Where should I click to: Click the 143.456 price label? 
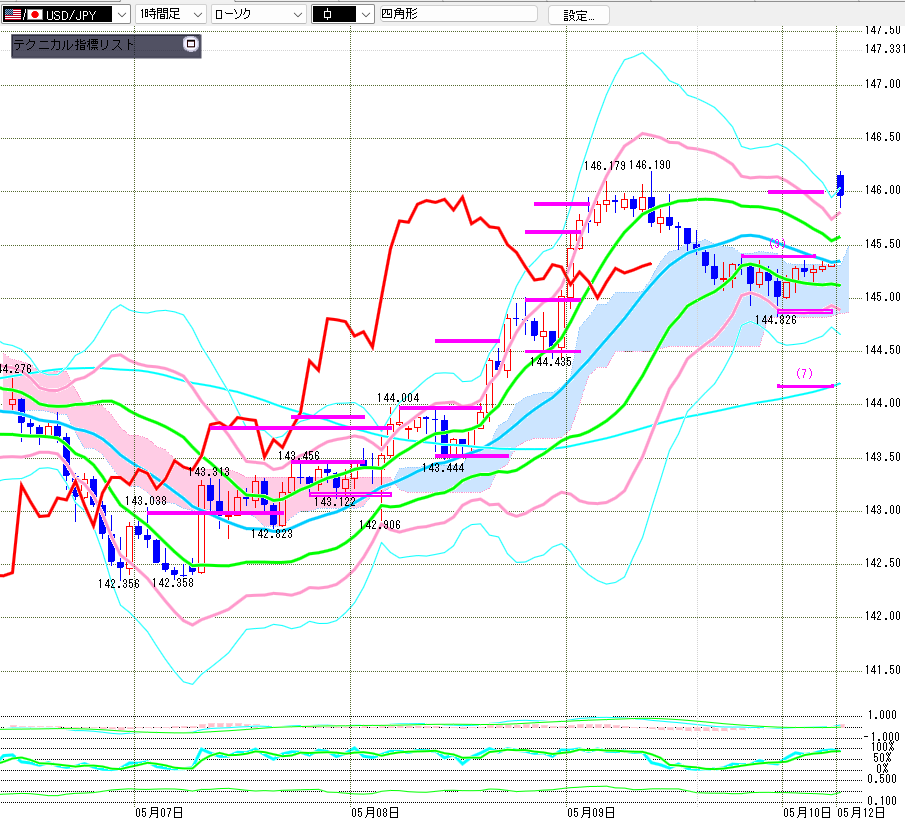click(299, 456)
